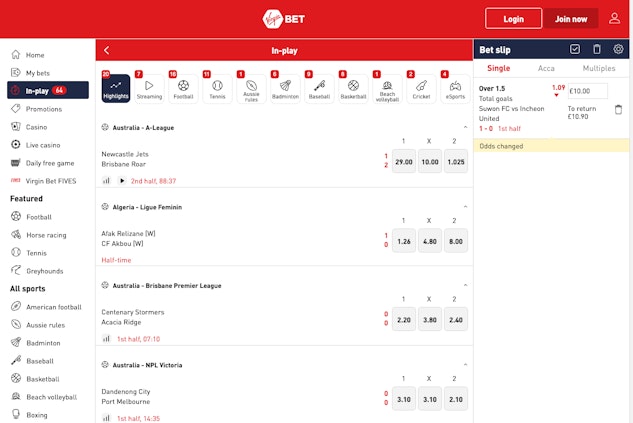This screenshot has height=423, width=633.
Task: Open the Streaming sport filter
Action: coord(149,89)
